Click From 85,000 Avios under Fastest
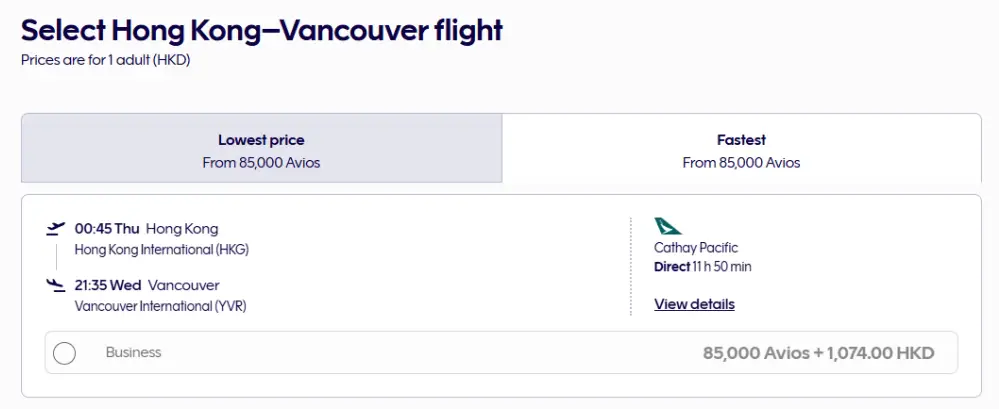 [741, 162]
